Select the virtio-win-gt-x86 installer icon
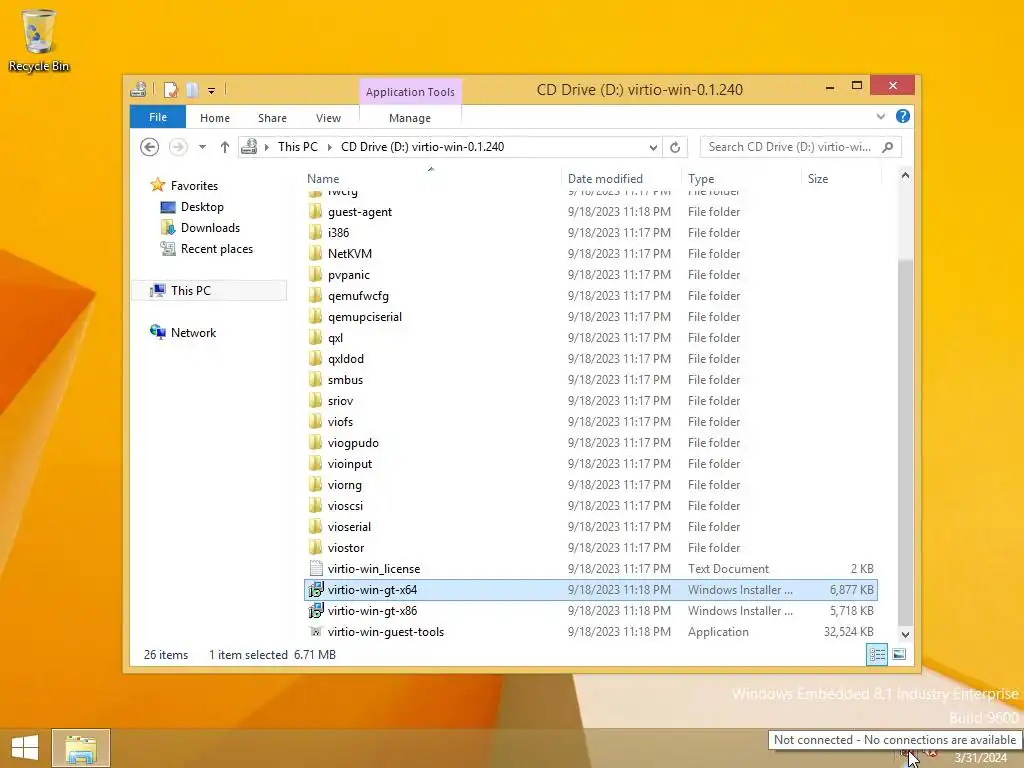 point(316,611)
